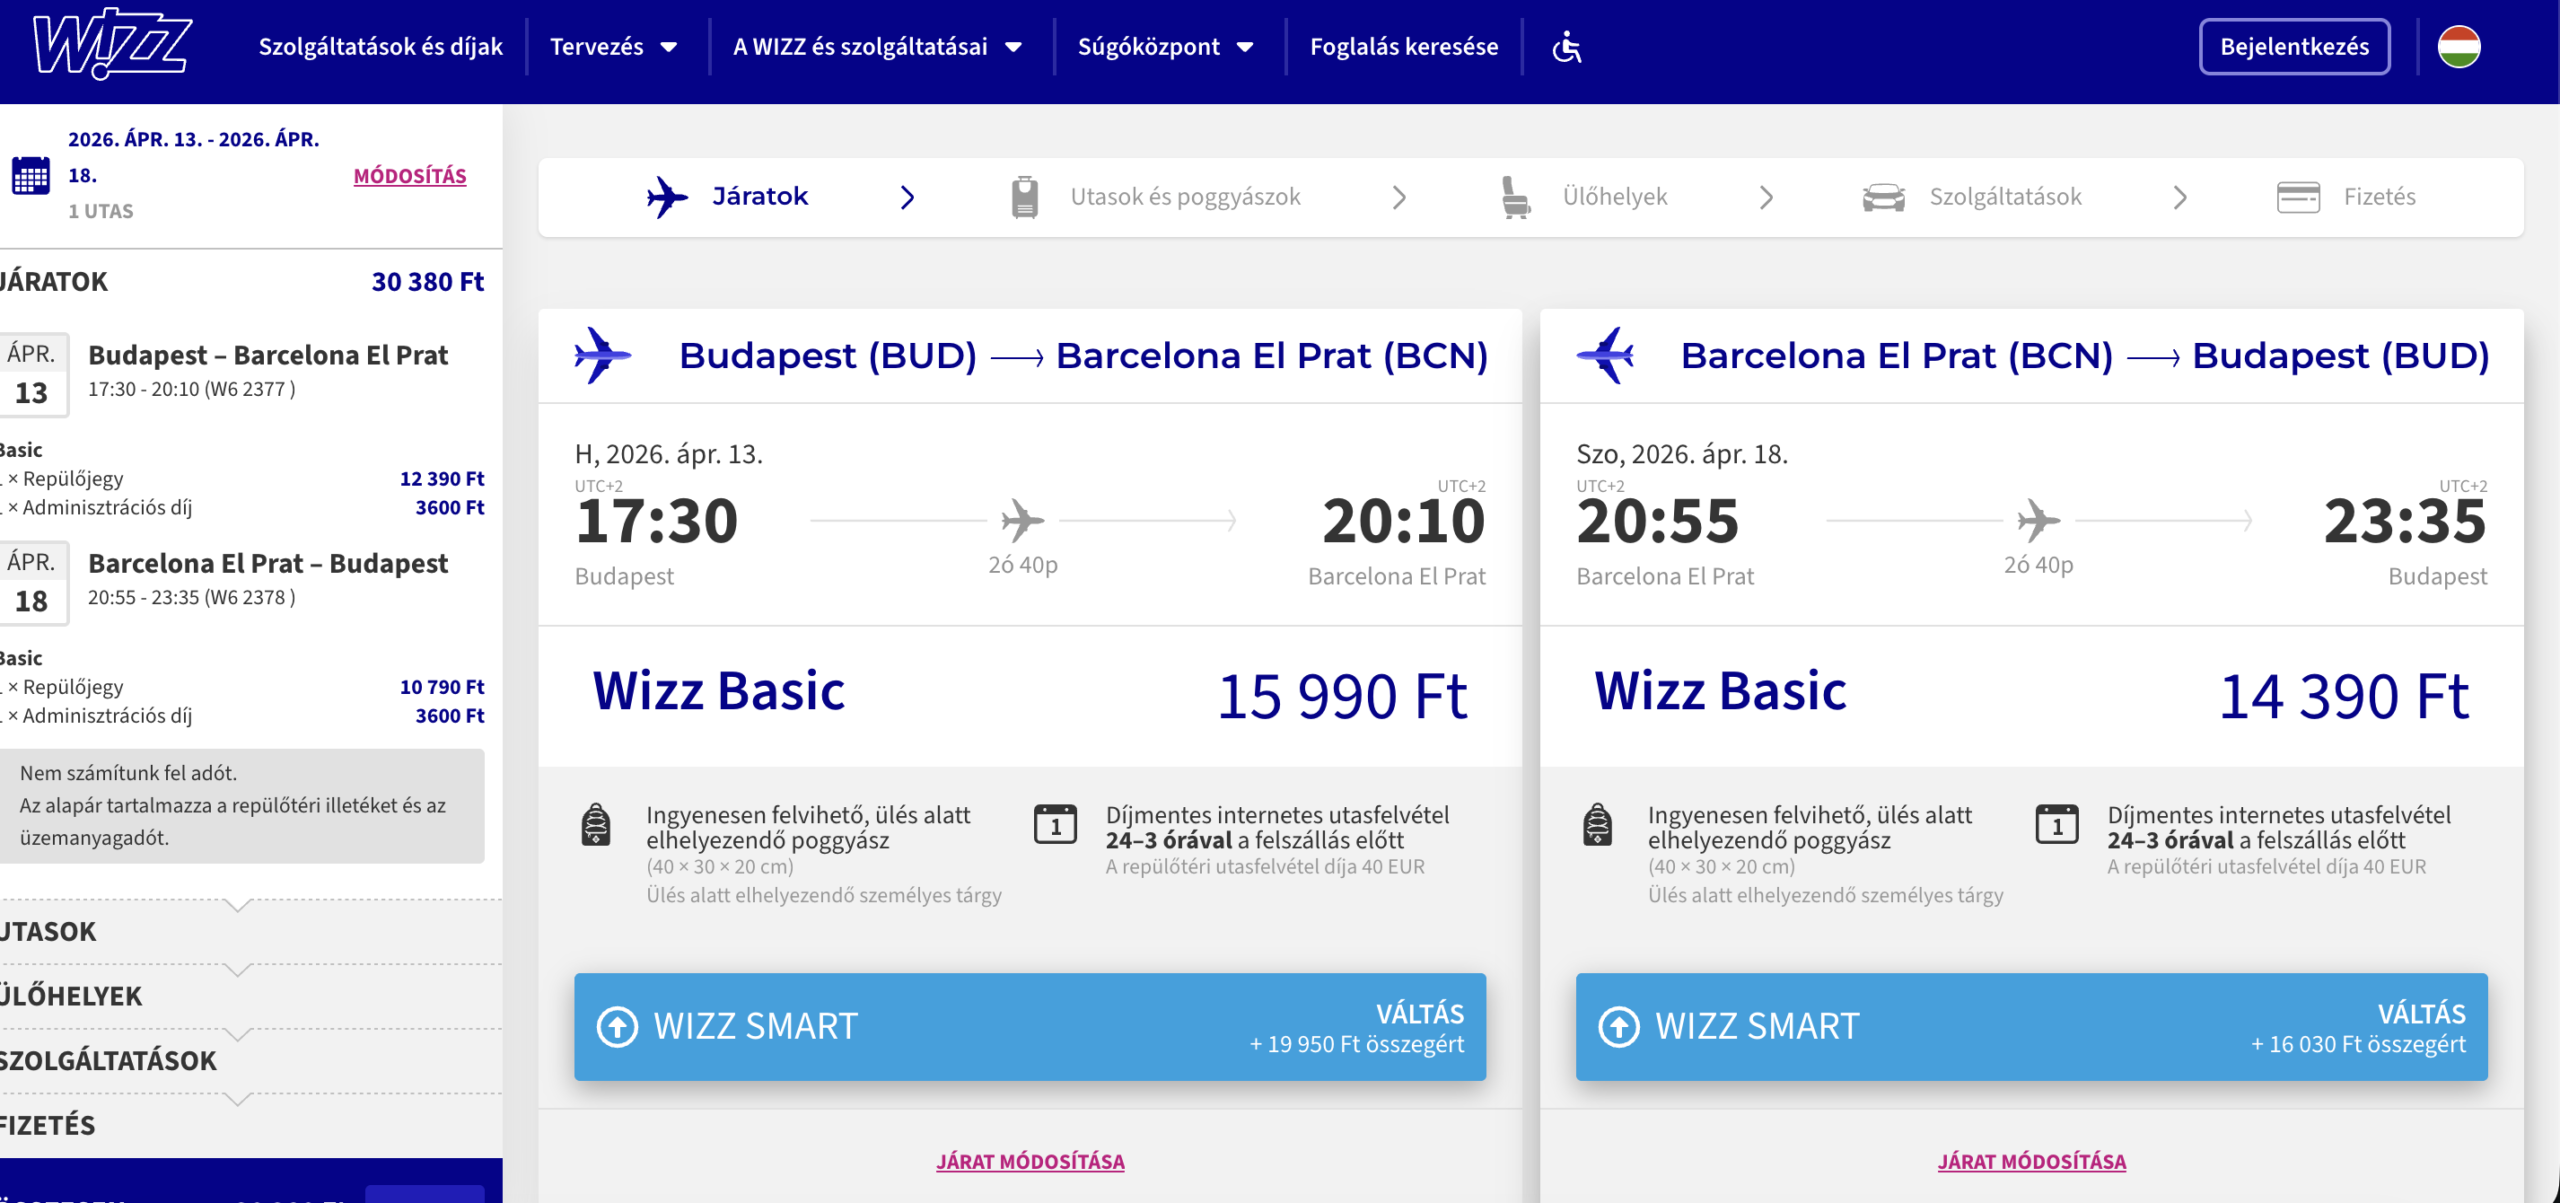Go to Foglalás keresése
Screen dimensions: 2560x1203
tap(1403, 47)
